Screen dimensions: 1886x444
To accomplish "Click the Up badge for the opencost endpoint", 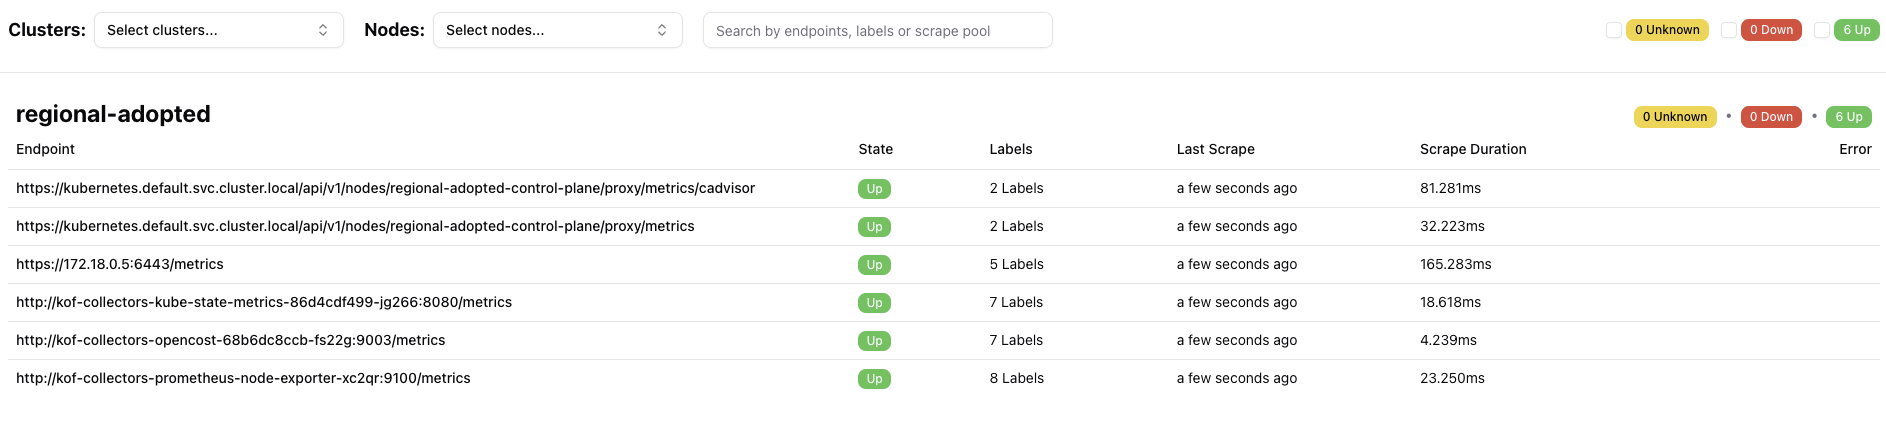I will click(x=874, y=341).
